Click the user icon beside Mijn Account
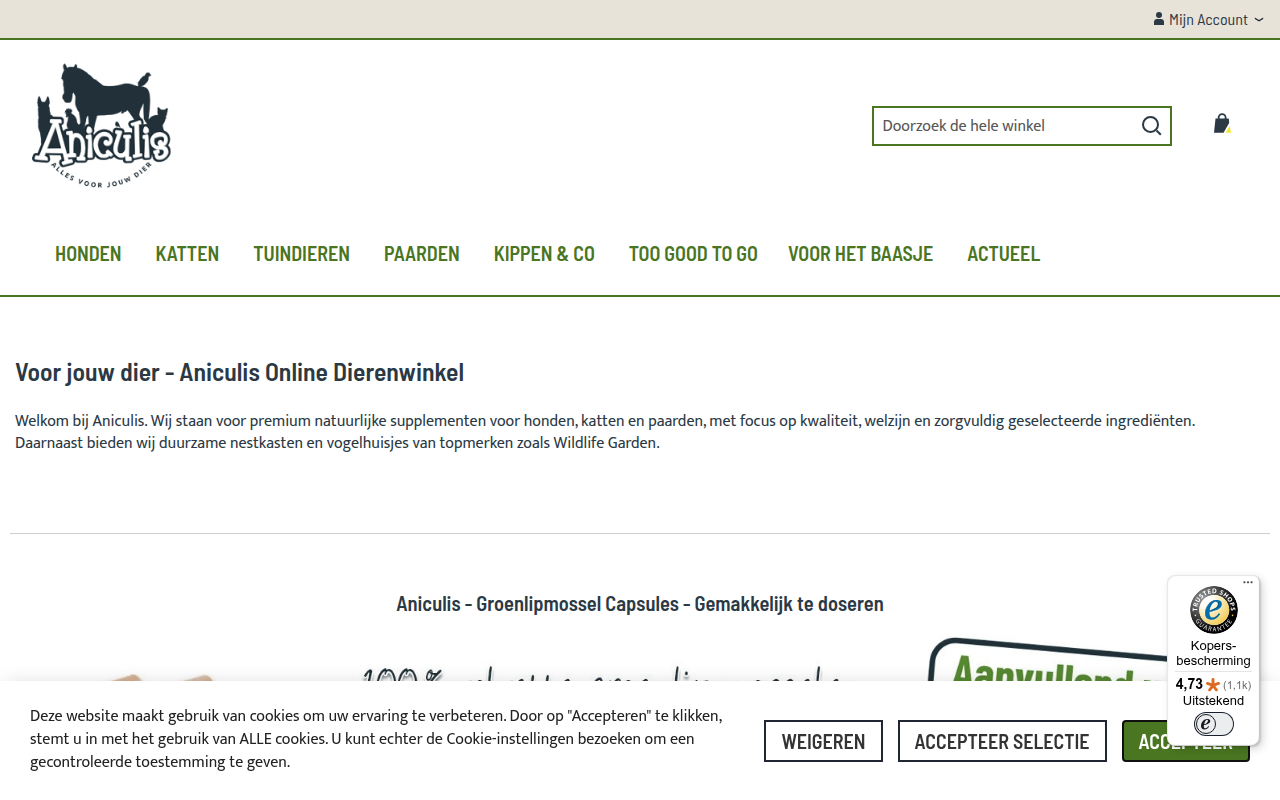 (x=1159, y=19)
